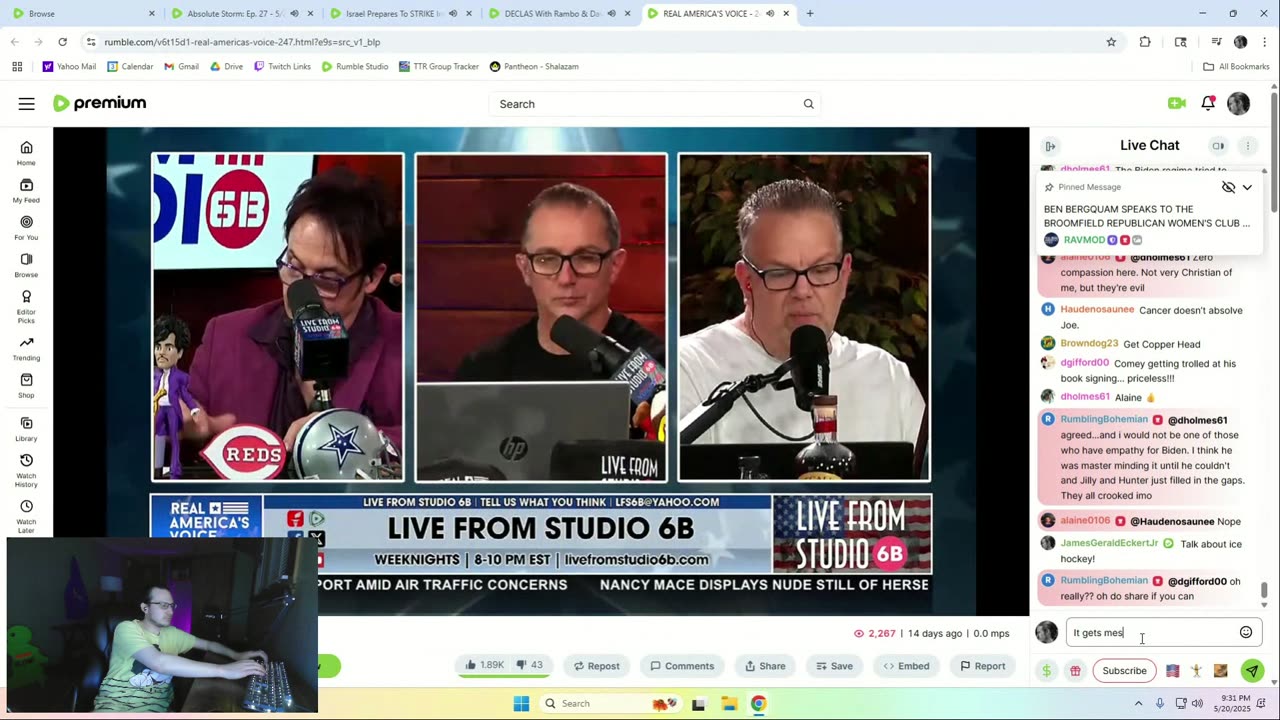The height and width of the screenshot is (720, 1280).
Task: Open the Shop sidebar item
Action: [x=26, y=385]
